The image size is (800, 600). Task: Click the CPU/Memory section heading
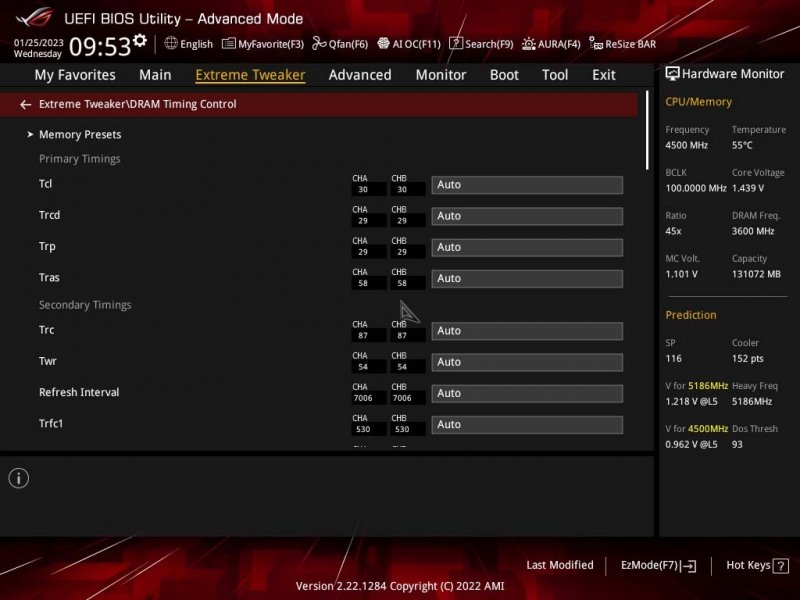698,102
